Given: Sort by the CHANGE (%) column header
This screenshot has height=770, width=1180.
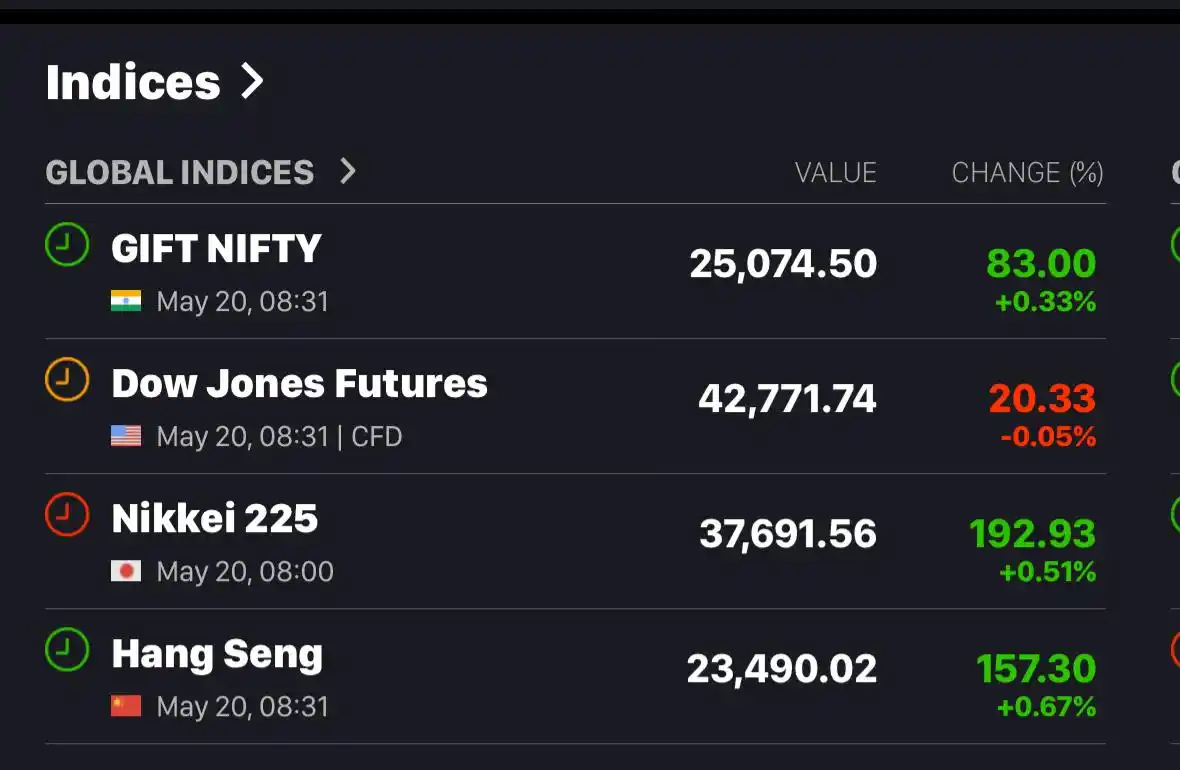Looking at the screenshot, I should (1027, 172).
